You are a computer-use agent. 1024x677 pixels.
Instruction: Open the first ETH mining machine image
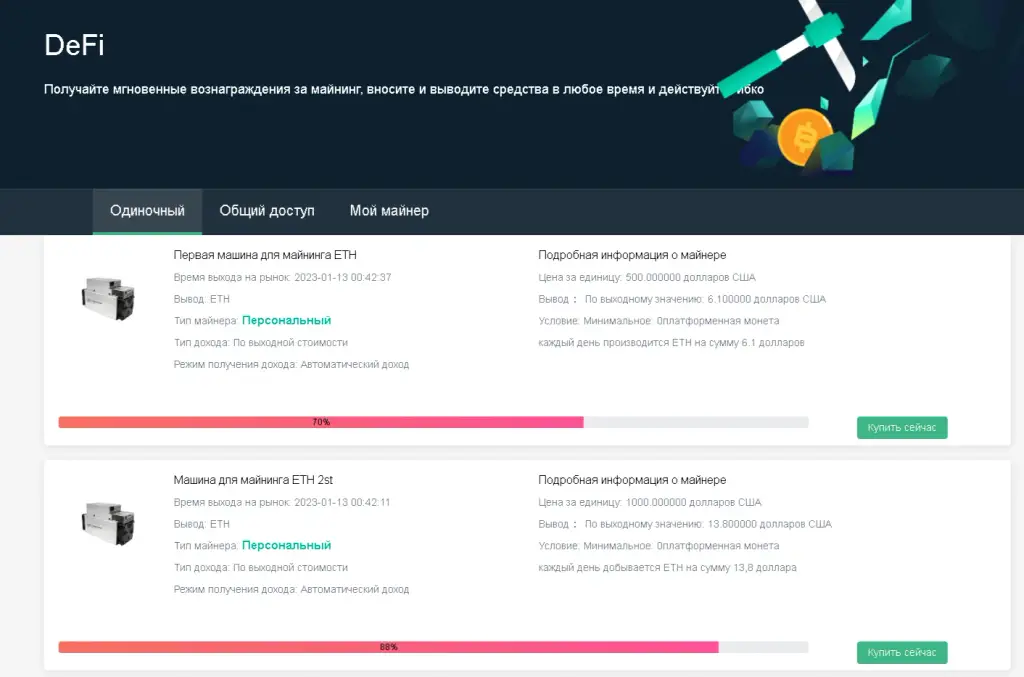[x=108, y=299]
